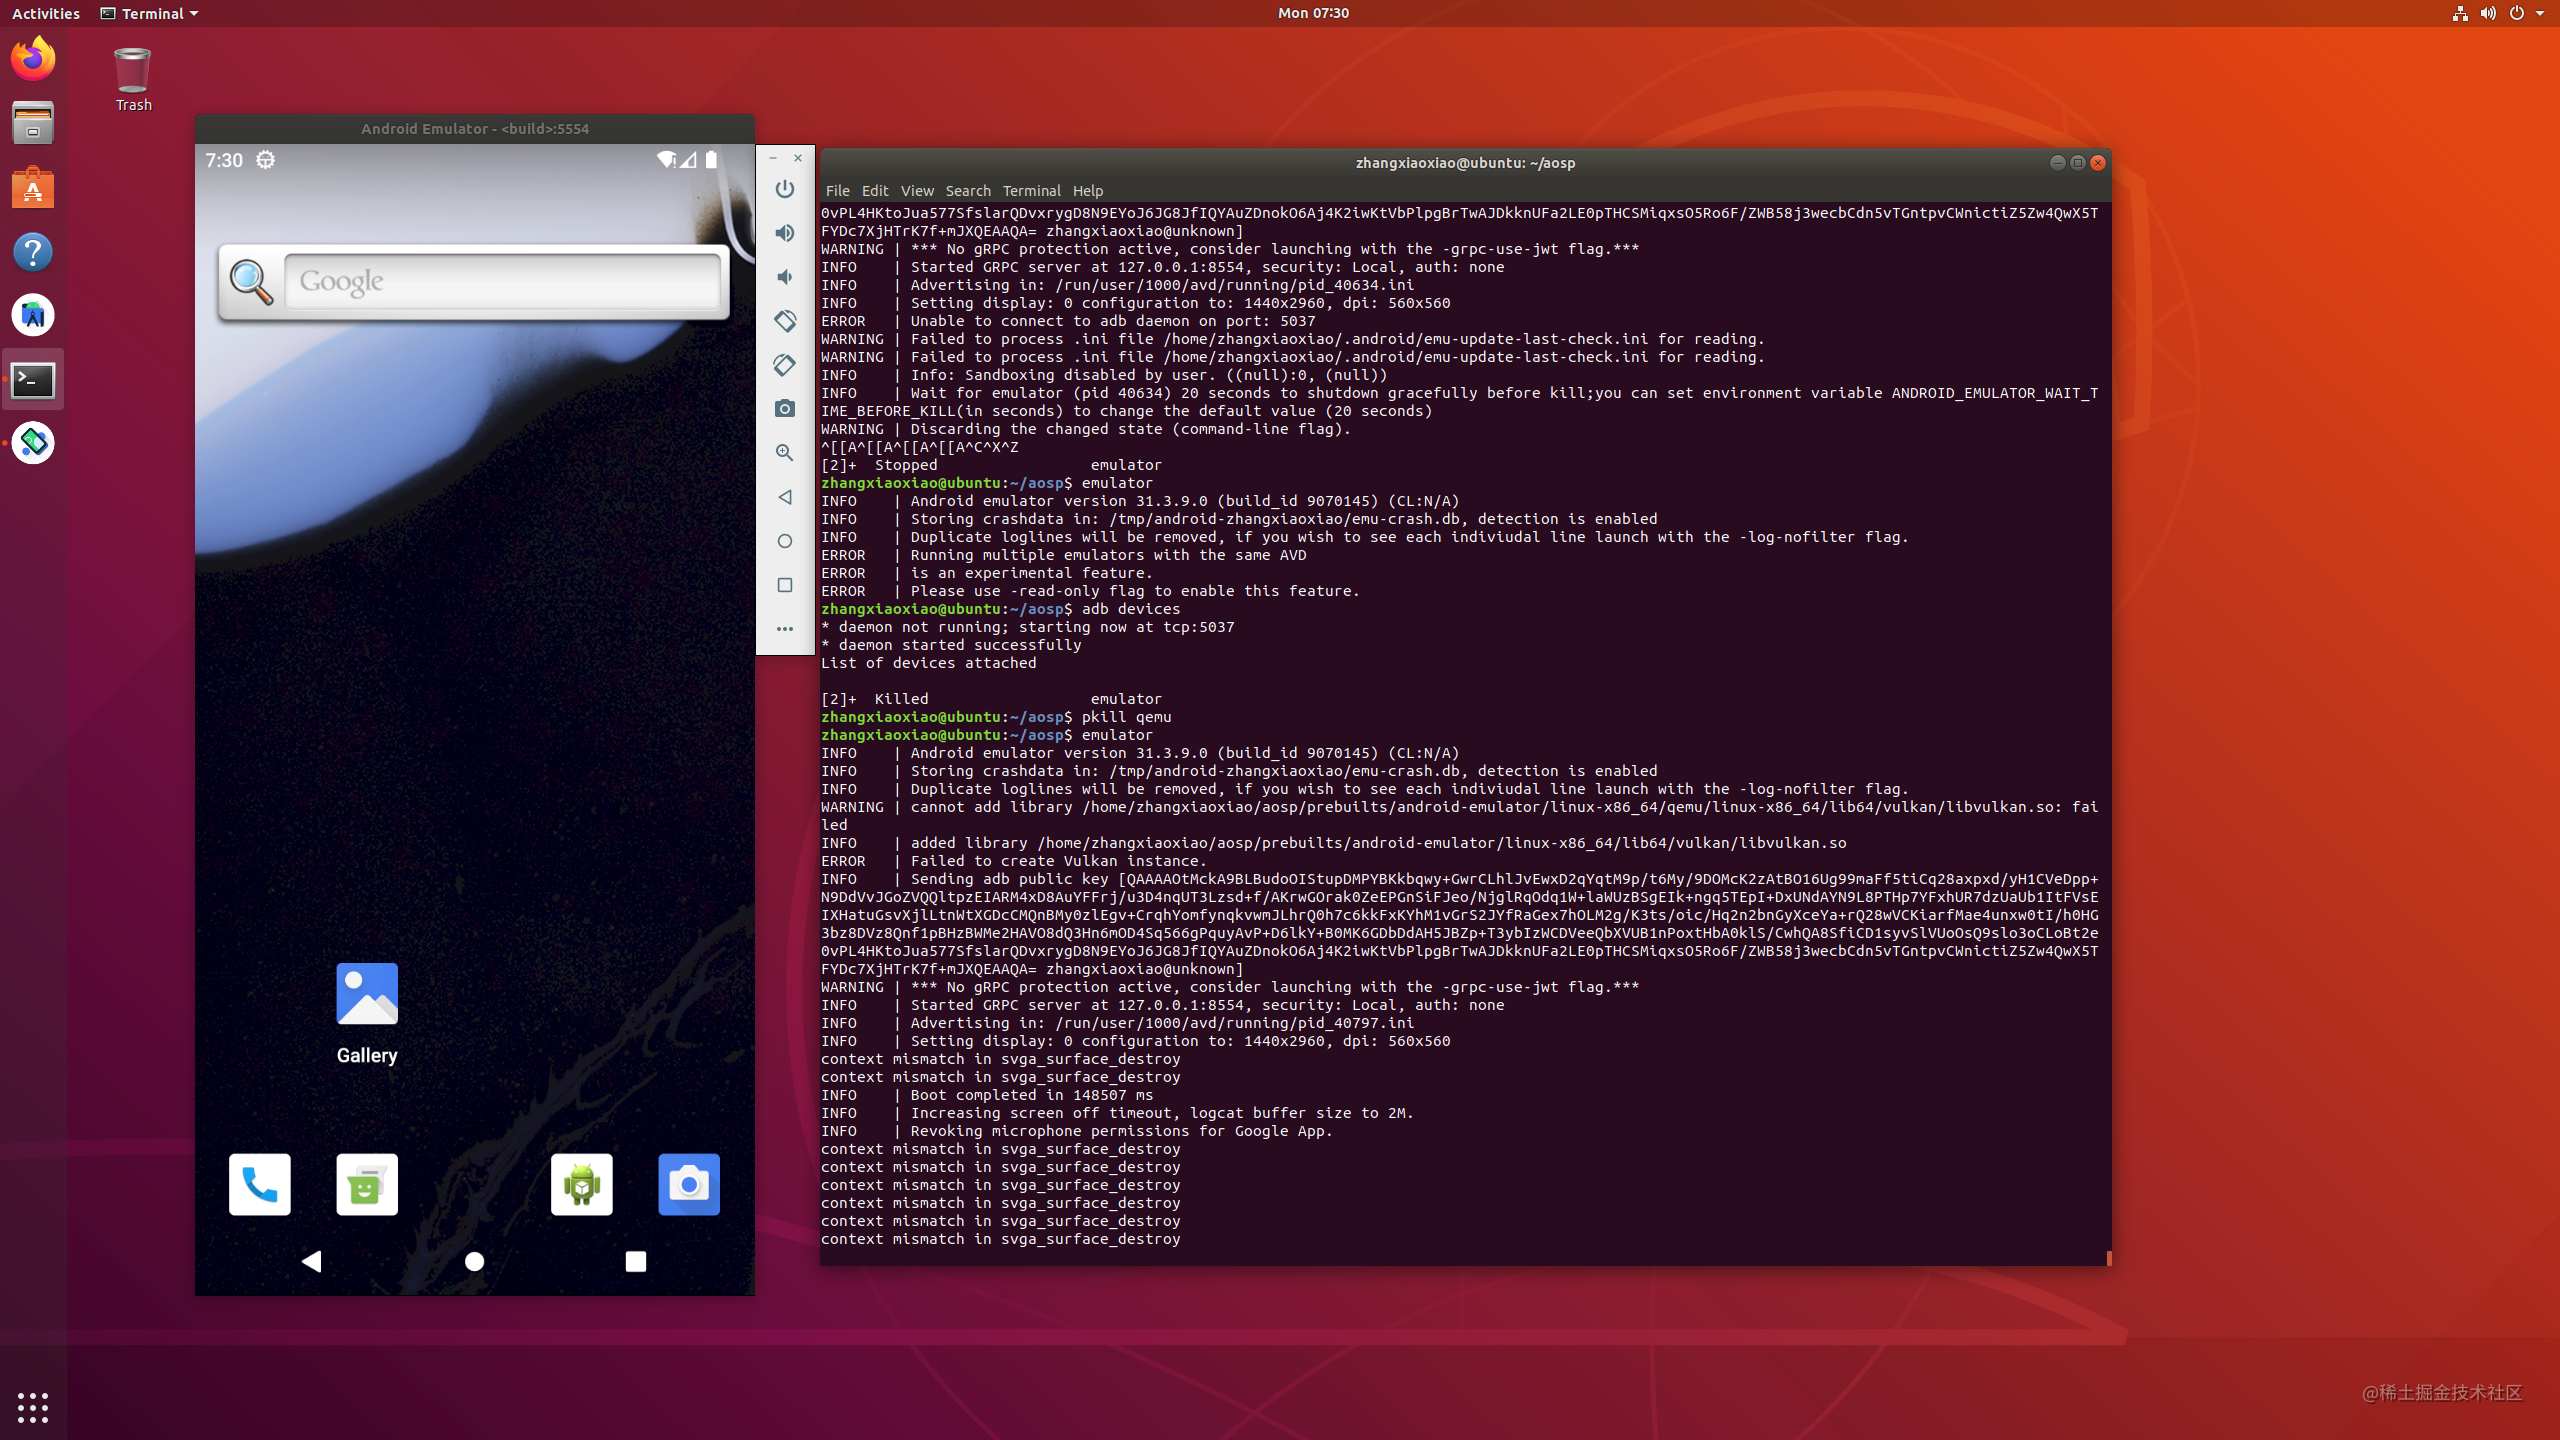Take an emulator screenshot with camera icon
Viewport: 2560px width, 1440px height.
785,409
